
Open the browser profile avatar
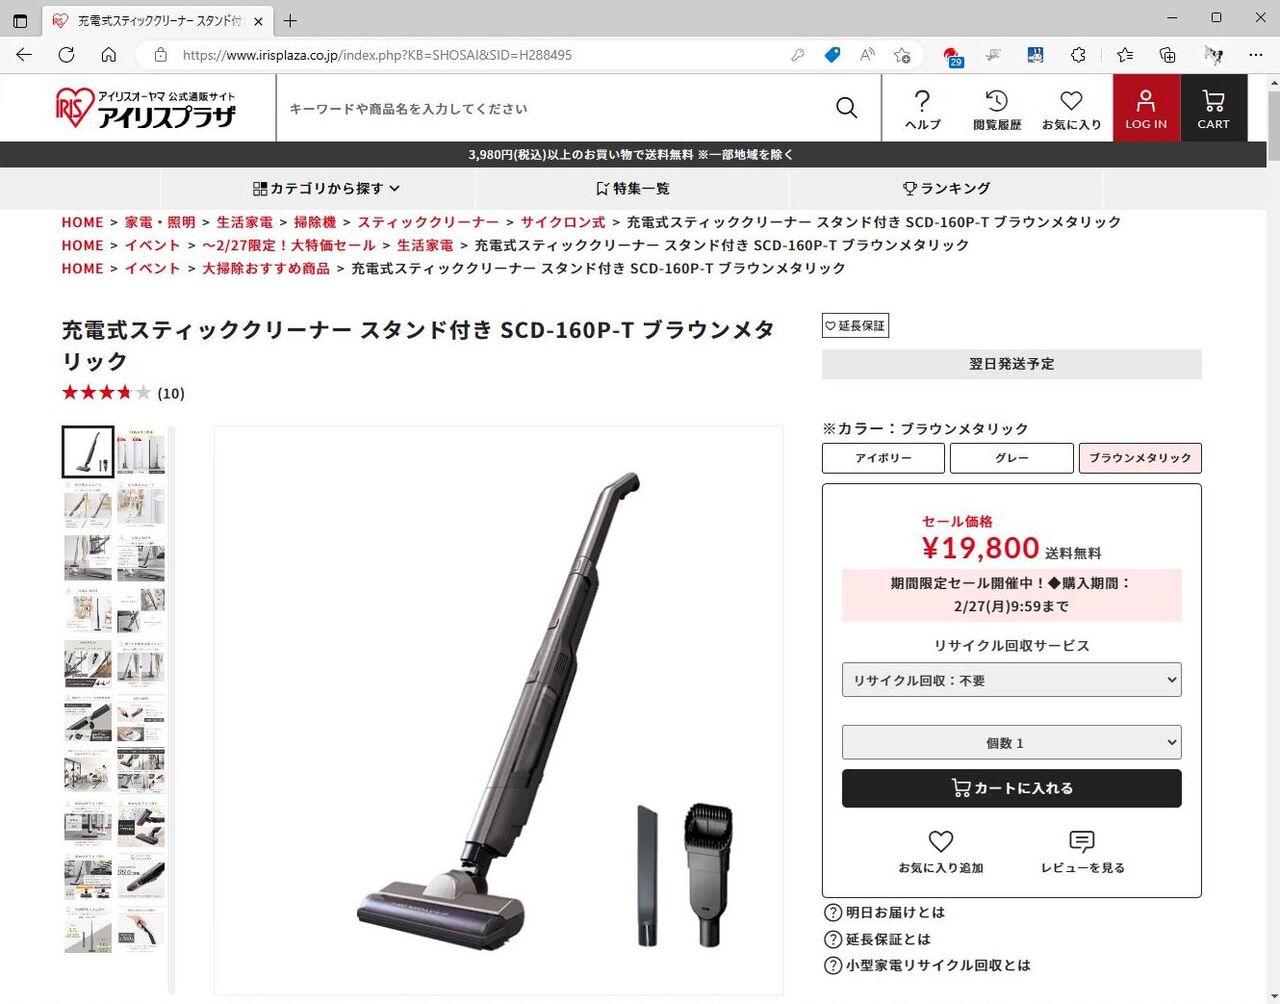(1213, 55)
